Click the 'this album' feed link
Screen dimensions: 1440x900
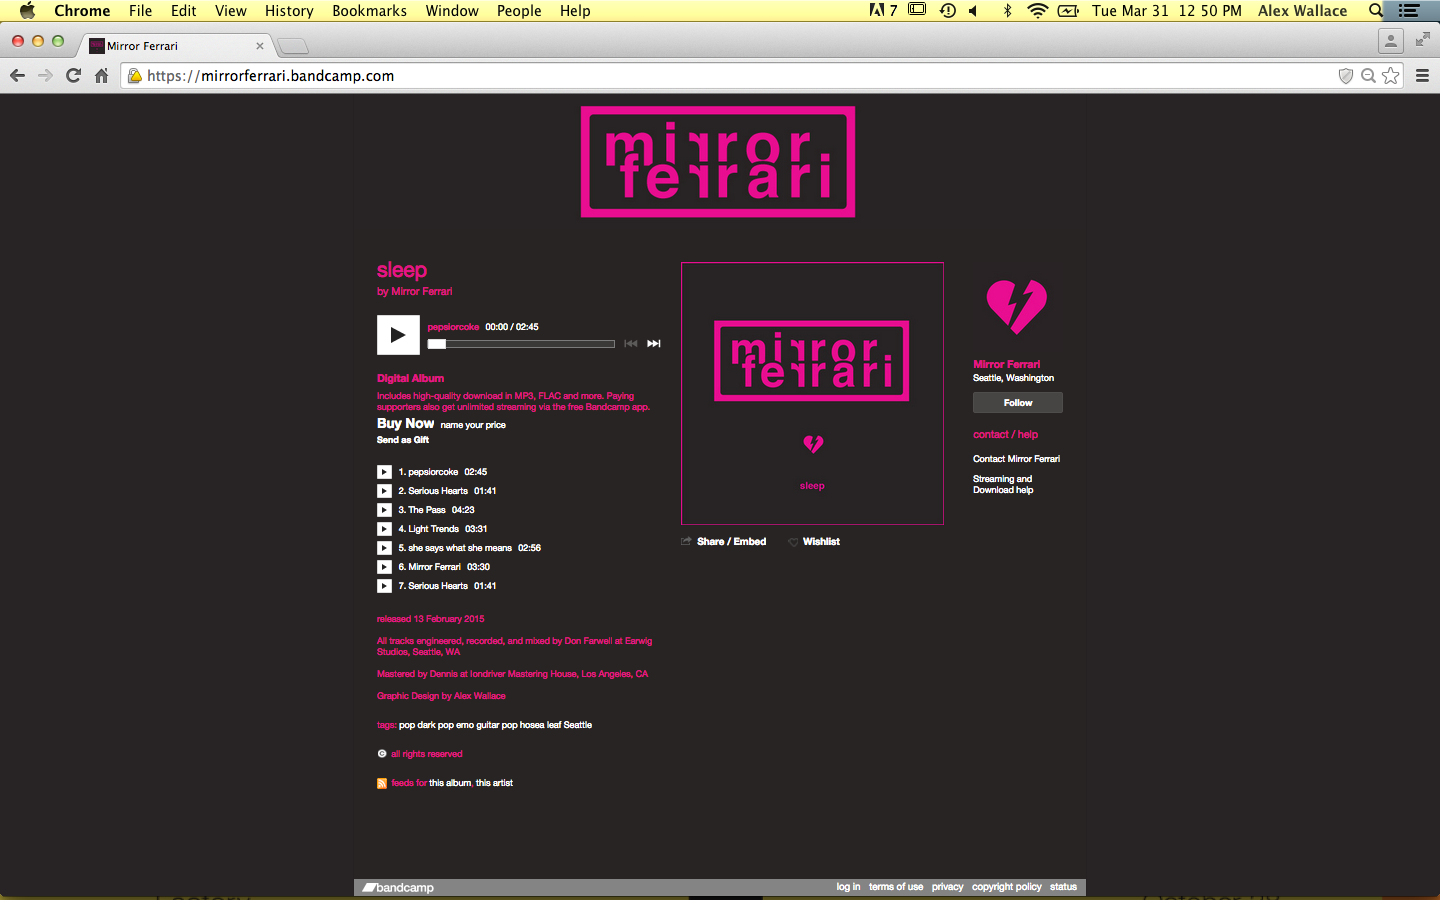click(450, 783)
